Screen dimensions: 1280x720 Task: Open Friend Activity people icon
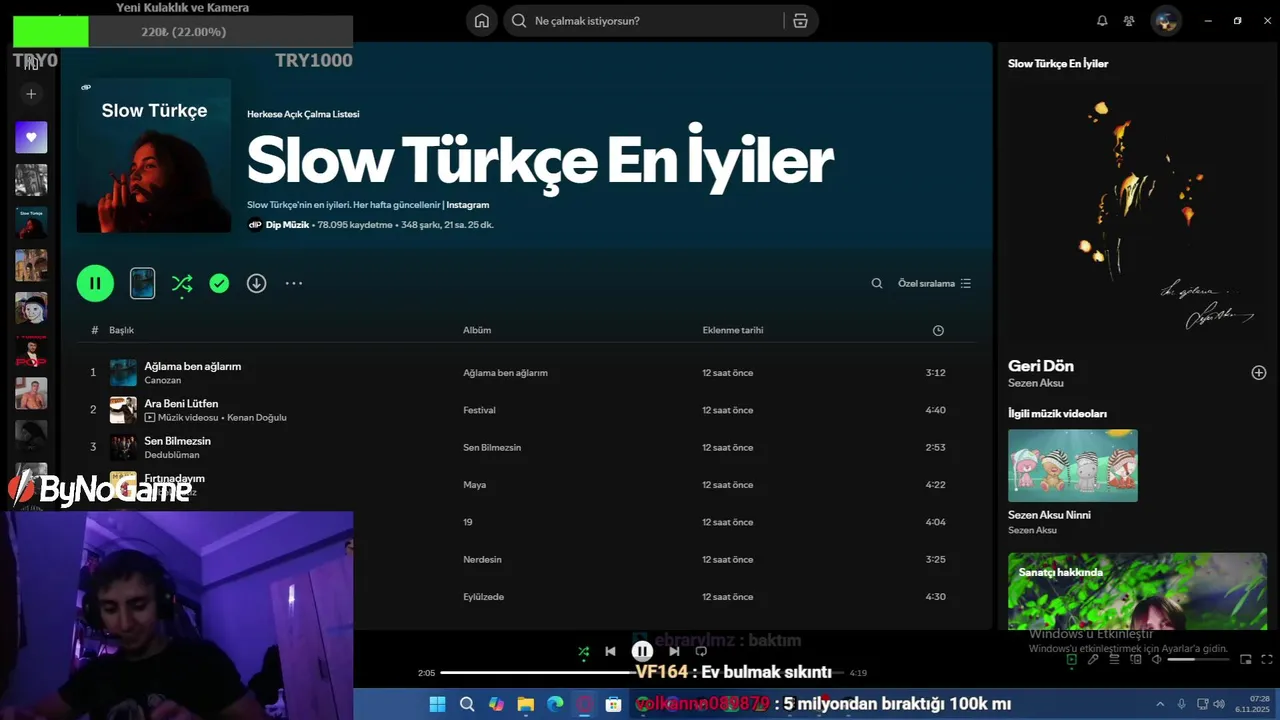pyautogui.click(x=1129, y=21)
